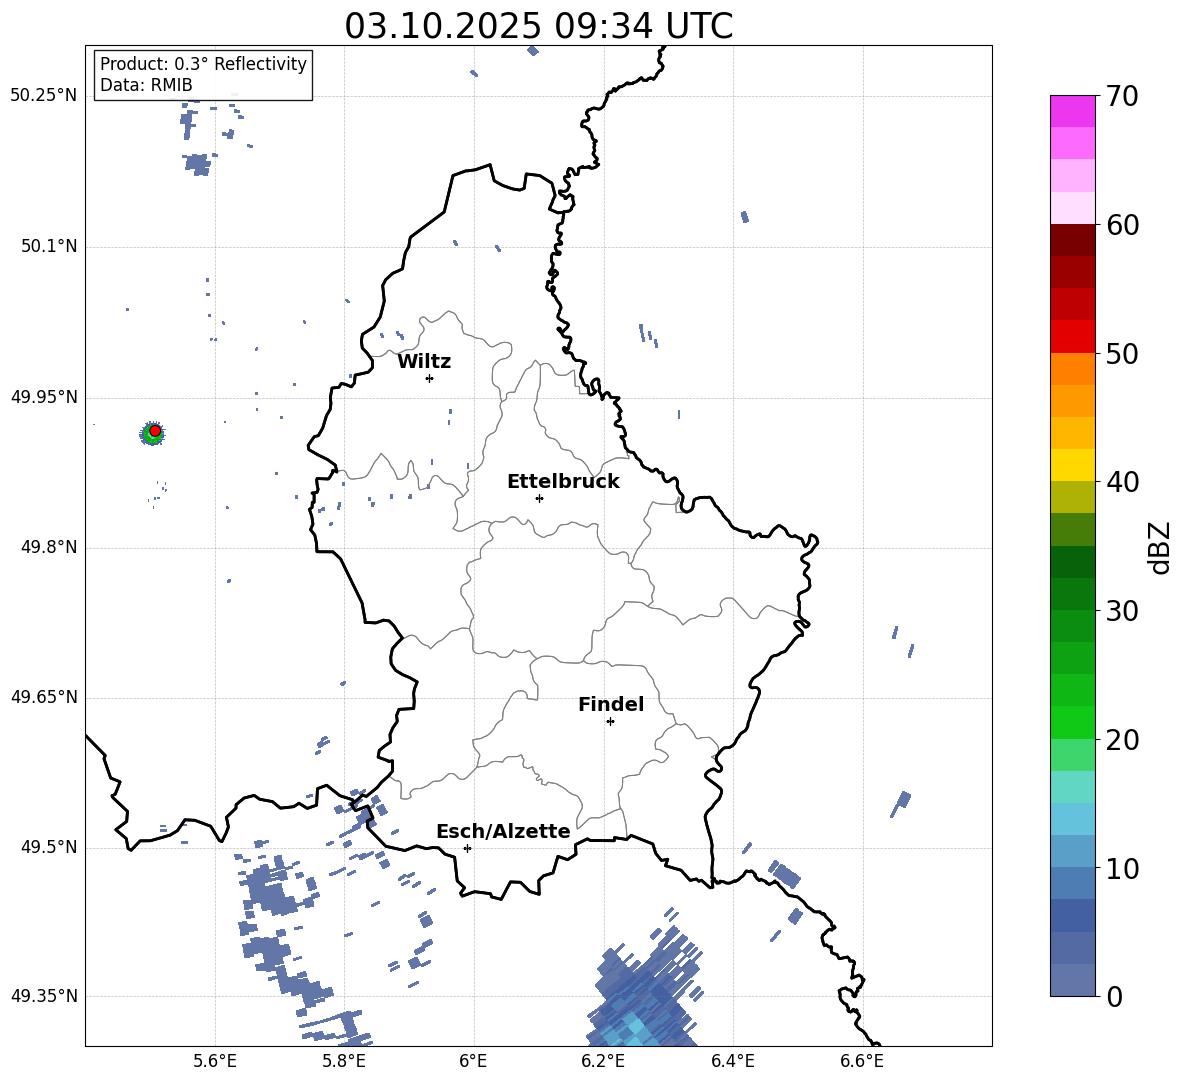This screenshot has width=1184, height=1081.
Task: Click the title '03.10.2025 09:34 UTC'
Action: coord(538,26)
